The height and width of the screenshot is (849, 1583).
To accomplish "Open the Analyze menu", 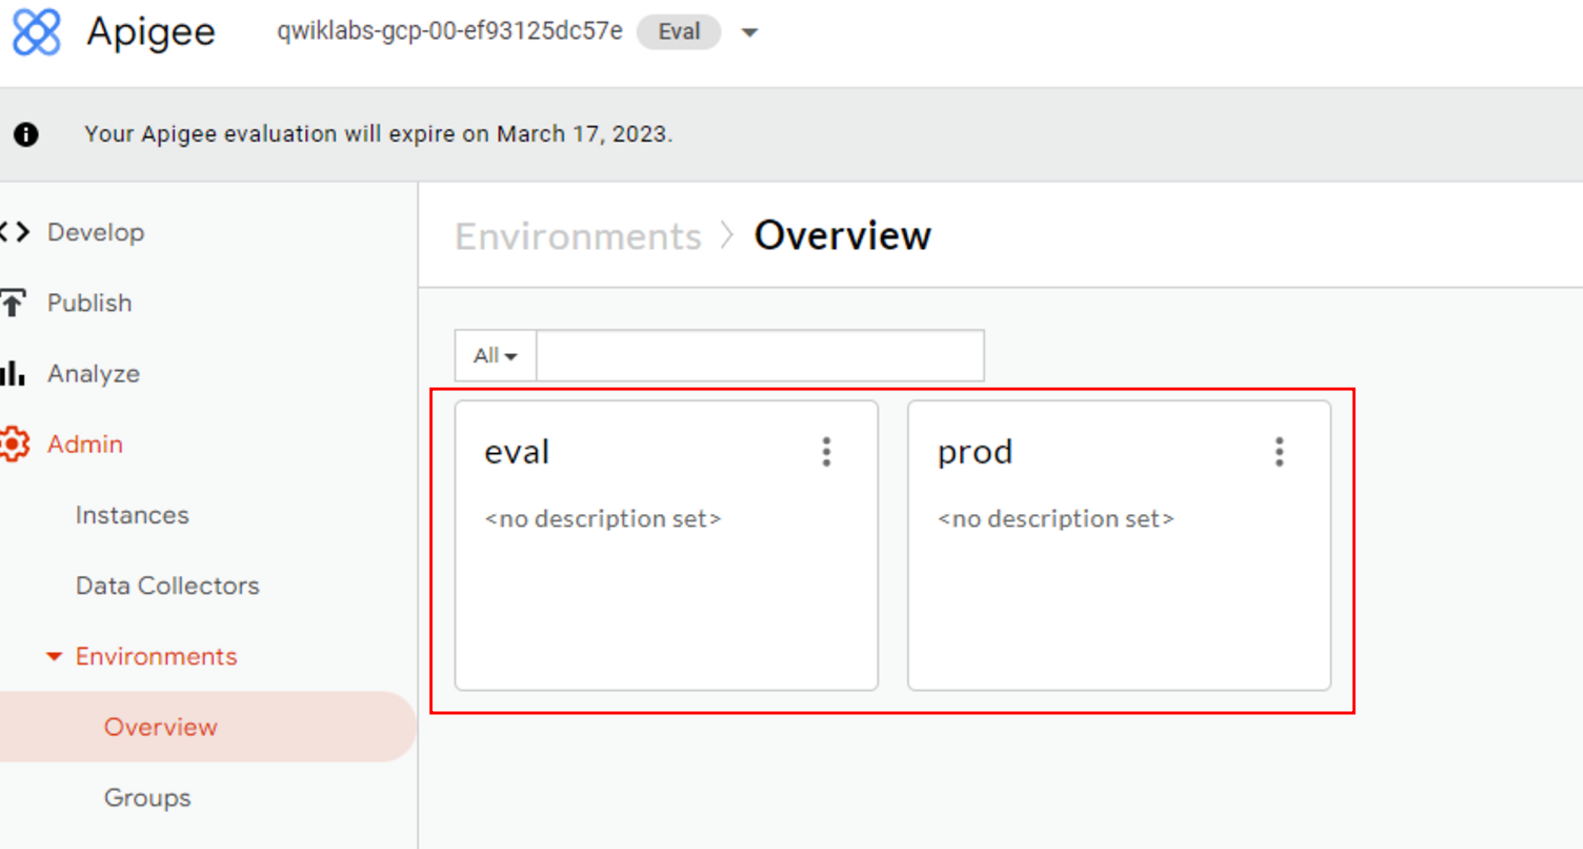I will [x=93, y=374].
